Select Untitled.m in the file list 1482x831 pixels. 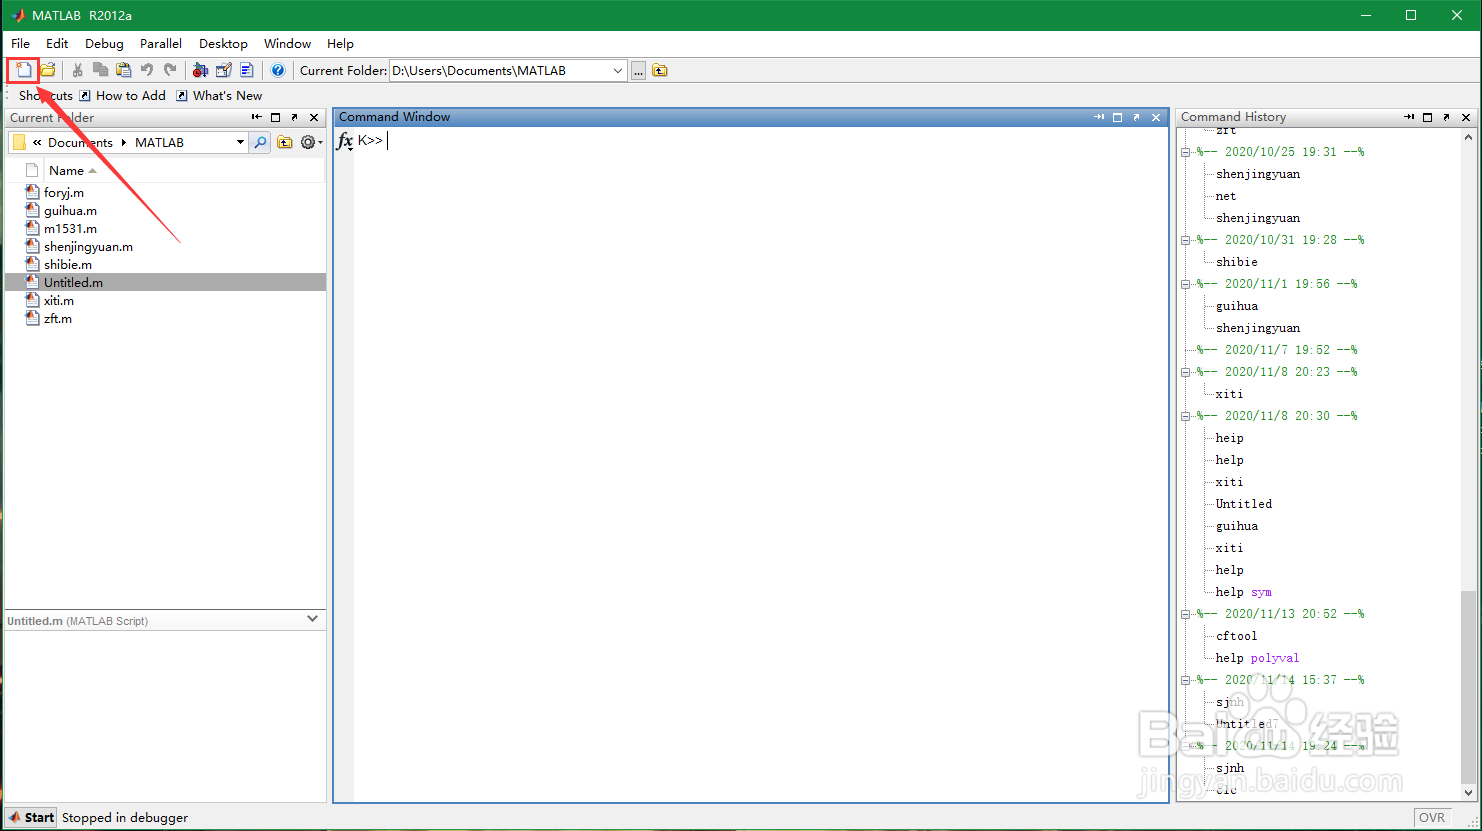pyautogui.click(x=73, y=282)
